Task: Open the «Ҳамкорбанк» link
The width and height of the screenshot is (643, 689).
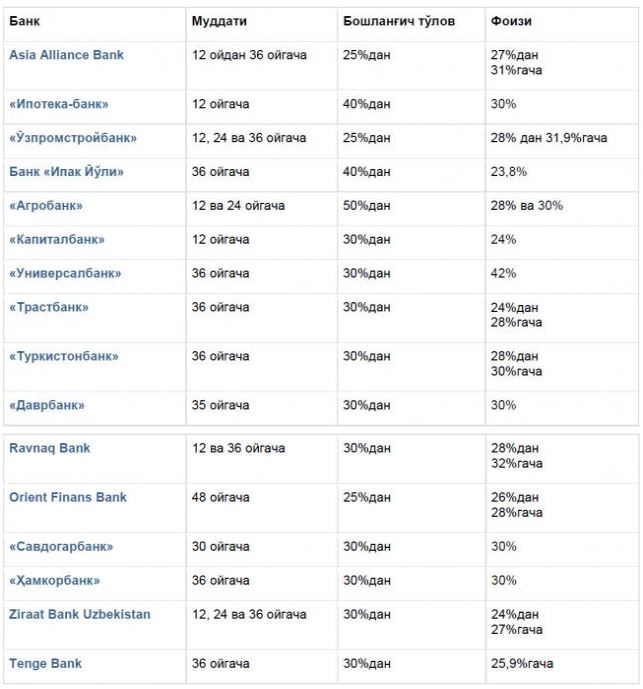Action: point(55,581)
